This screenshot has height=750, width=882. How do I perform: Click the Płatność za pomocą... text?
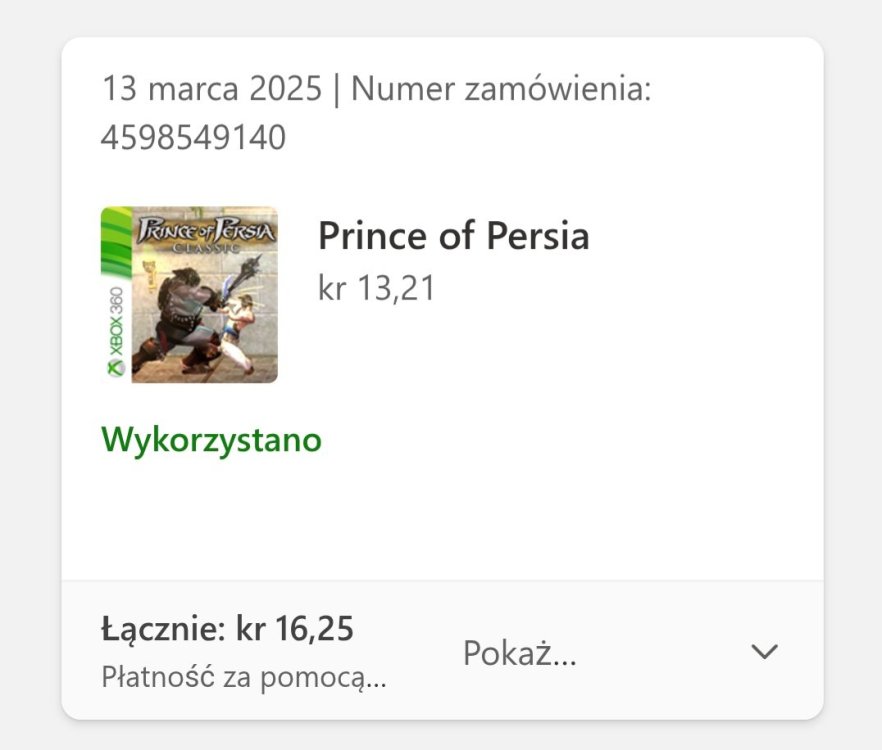[x=244, y=677]
